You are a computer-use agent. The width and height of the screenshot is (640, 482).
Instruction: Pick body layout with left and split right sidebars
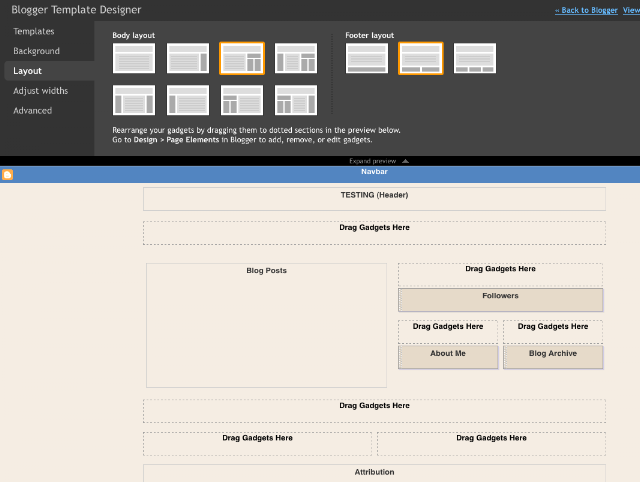click(296, 58)
